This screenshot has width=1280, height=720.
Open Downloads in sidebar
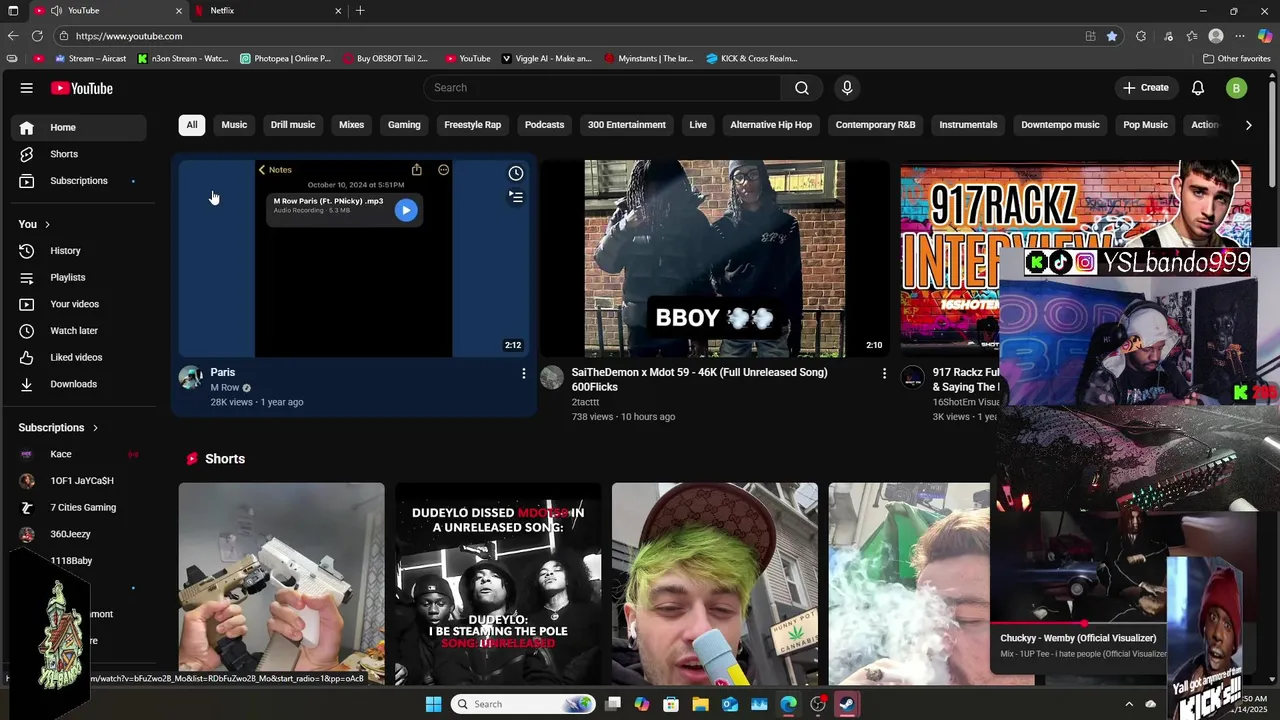[78, 384]
